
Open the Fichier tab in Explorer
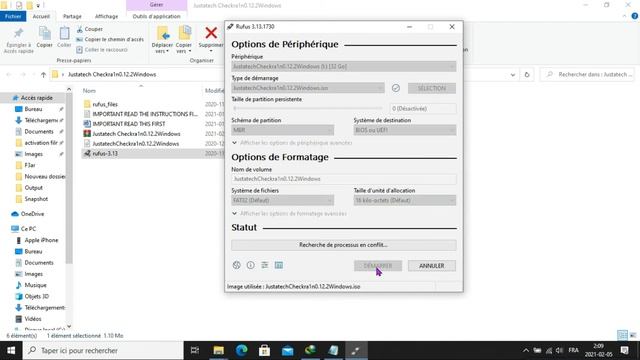tap(13, 16)
